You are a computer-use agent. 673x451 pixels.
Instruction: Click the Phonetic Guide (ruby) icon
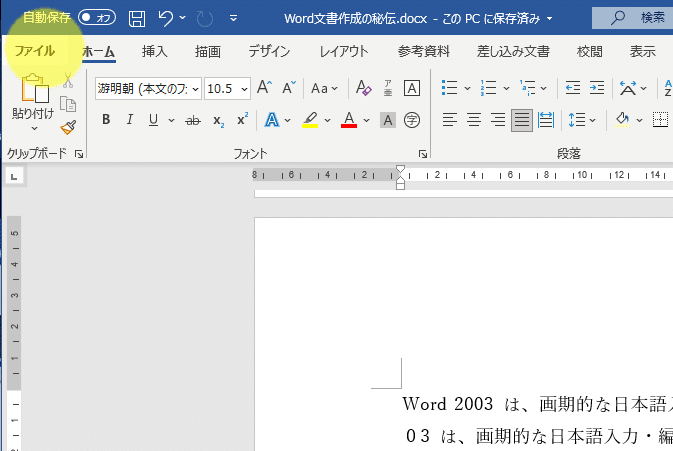point(388,88)
